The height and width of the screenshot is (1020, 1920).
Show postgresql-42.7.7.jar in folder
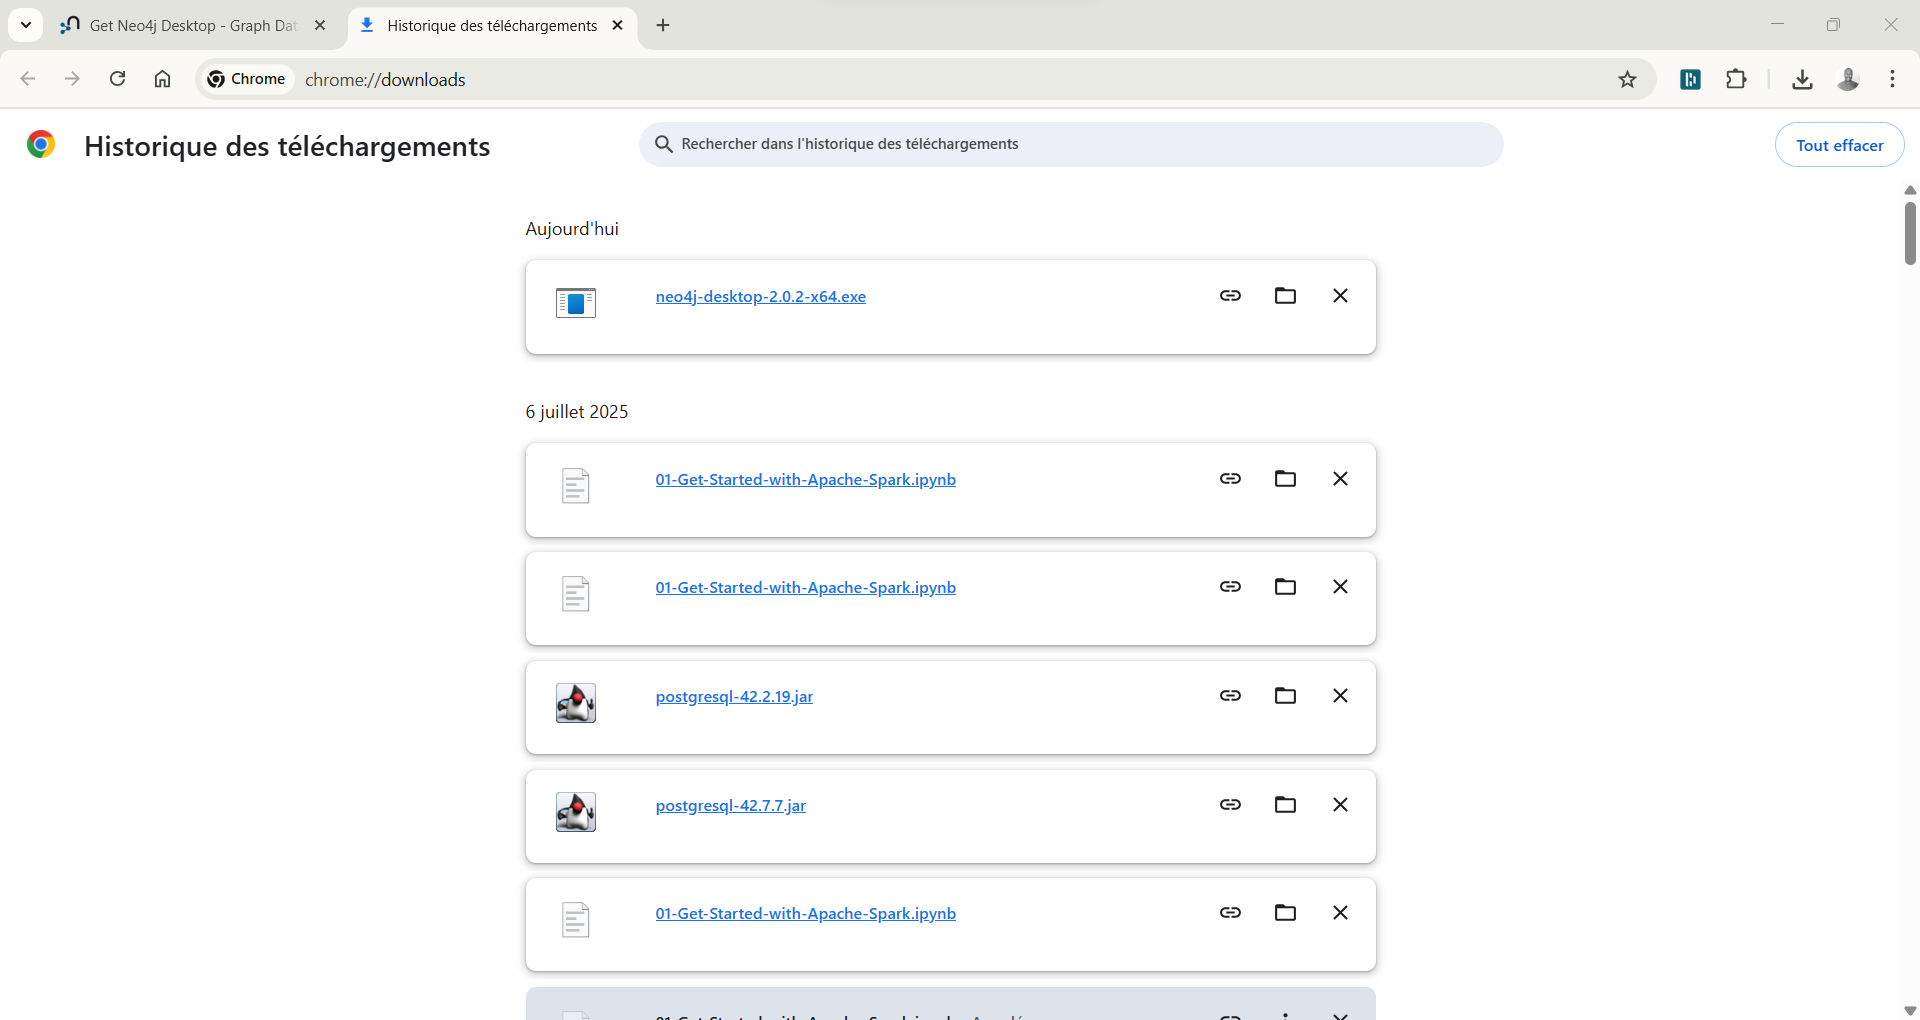tap(1285, 804)
